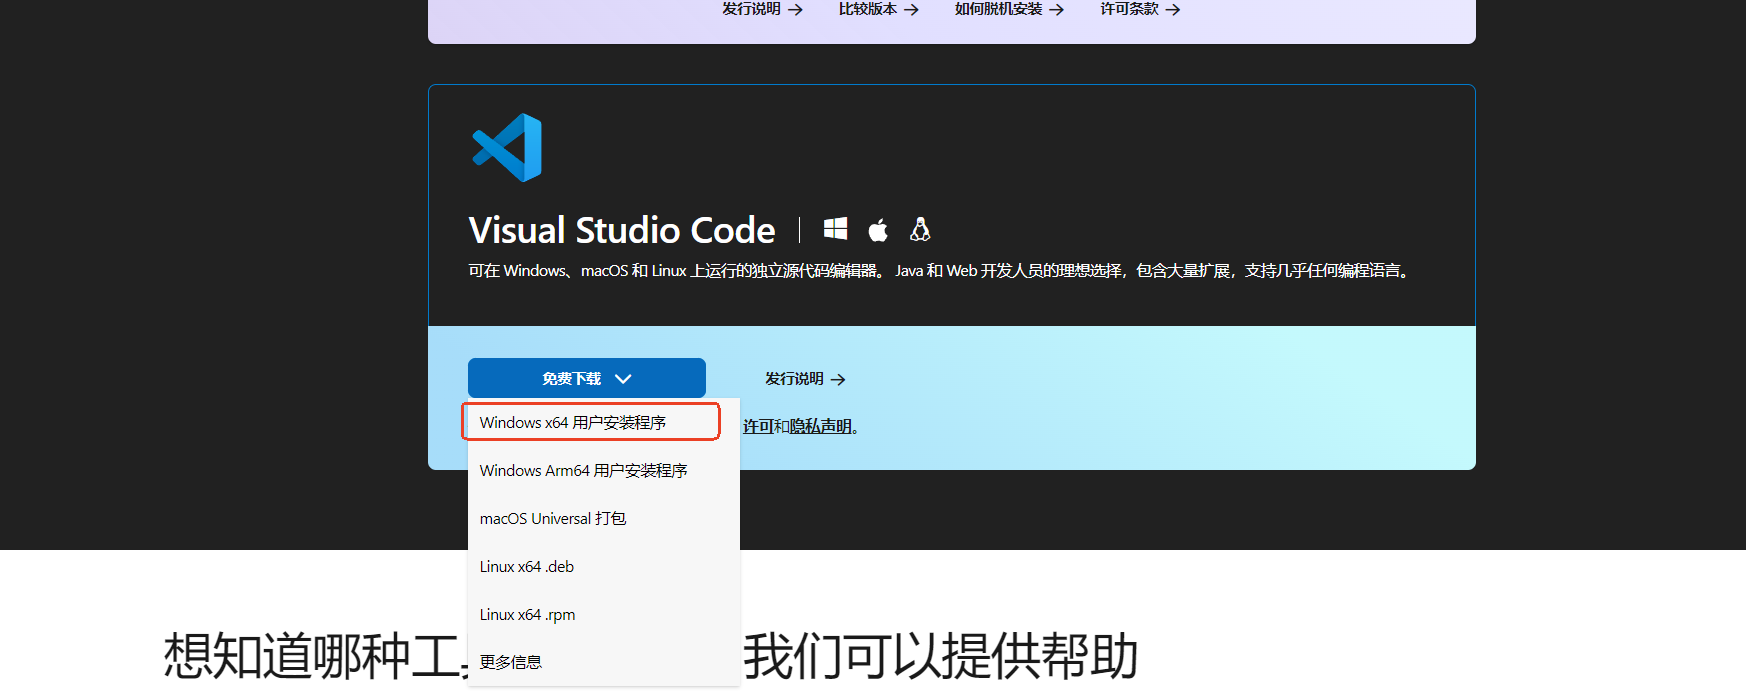Open 许可条款 link in top banner
Screen dimensions: 1746x698
pos(1140,9)
